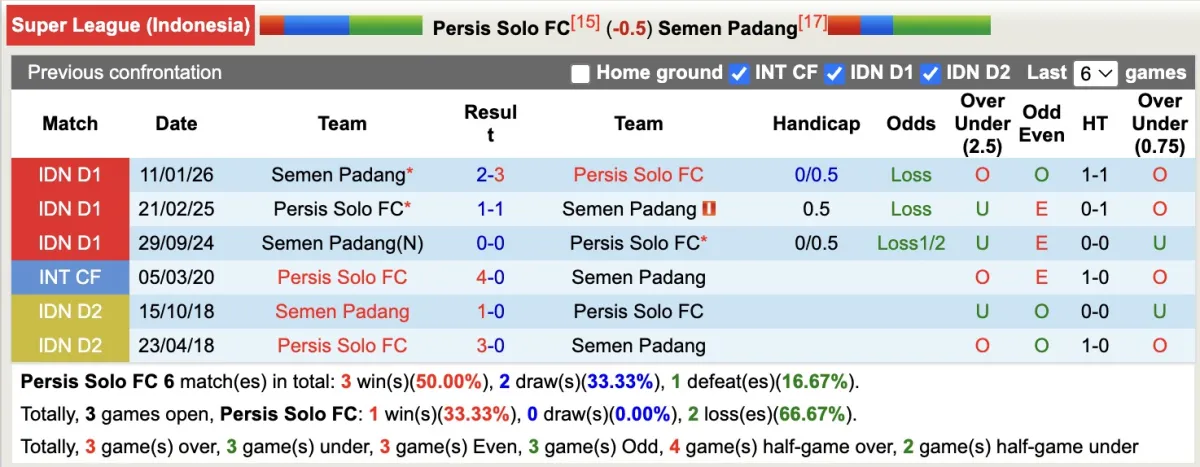Image resolution: width=1200 pixels, height=467 pixels.
Task: Click the red card icon beside Semen Padang
Action: point(710,209)
